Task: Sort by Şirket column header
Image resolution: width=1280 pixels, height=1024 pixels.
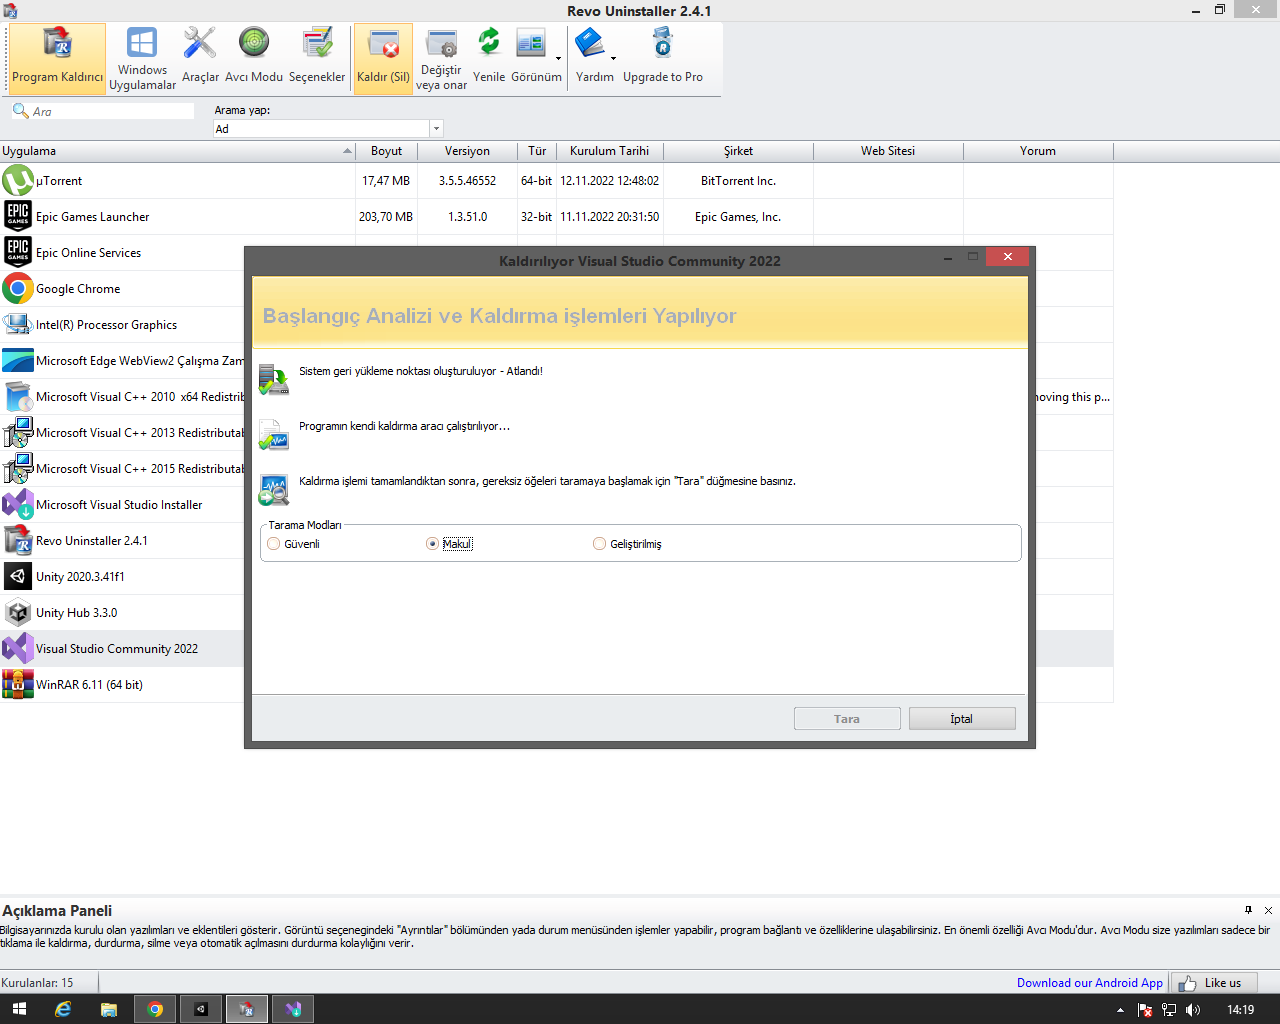Action: point(739,151)
